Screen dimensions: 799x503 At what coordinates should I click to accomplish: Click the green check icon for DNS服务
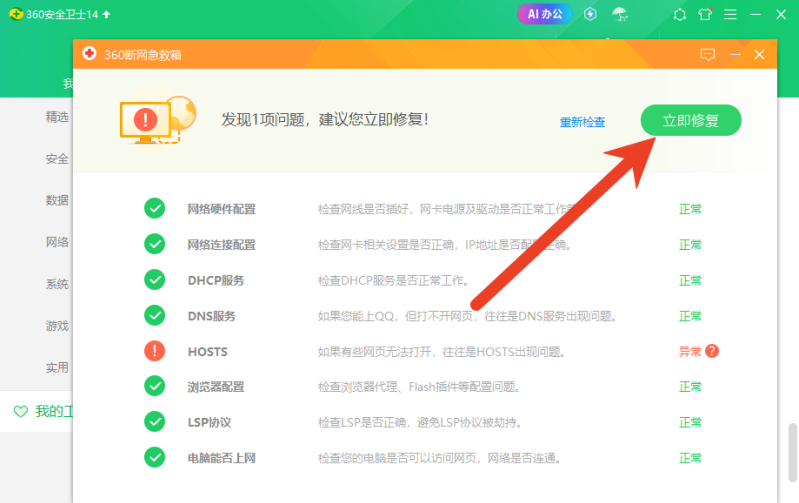tap(154, 315)
